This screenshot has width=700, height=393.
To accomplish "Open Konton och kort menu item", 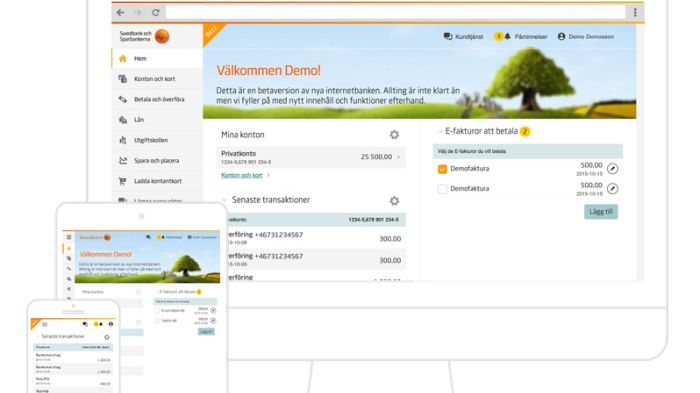I will [x=157, y=79].
